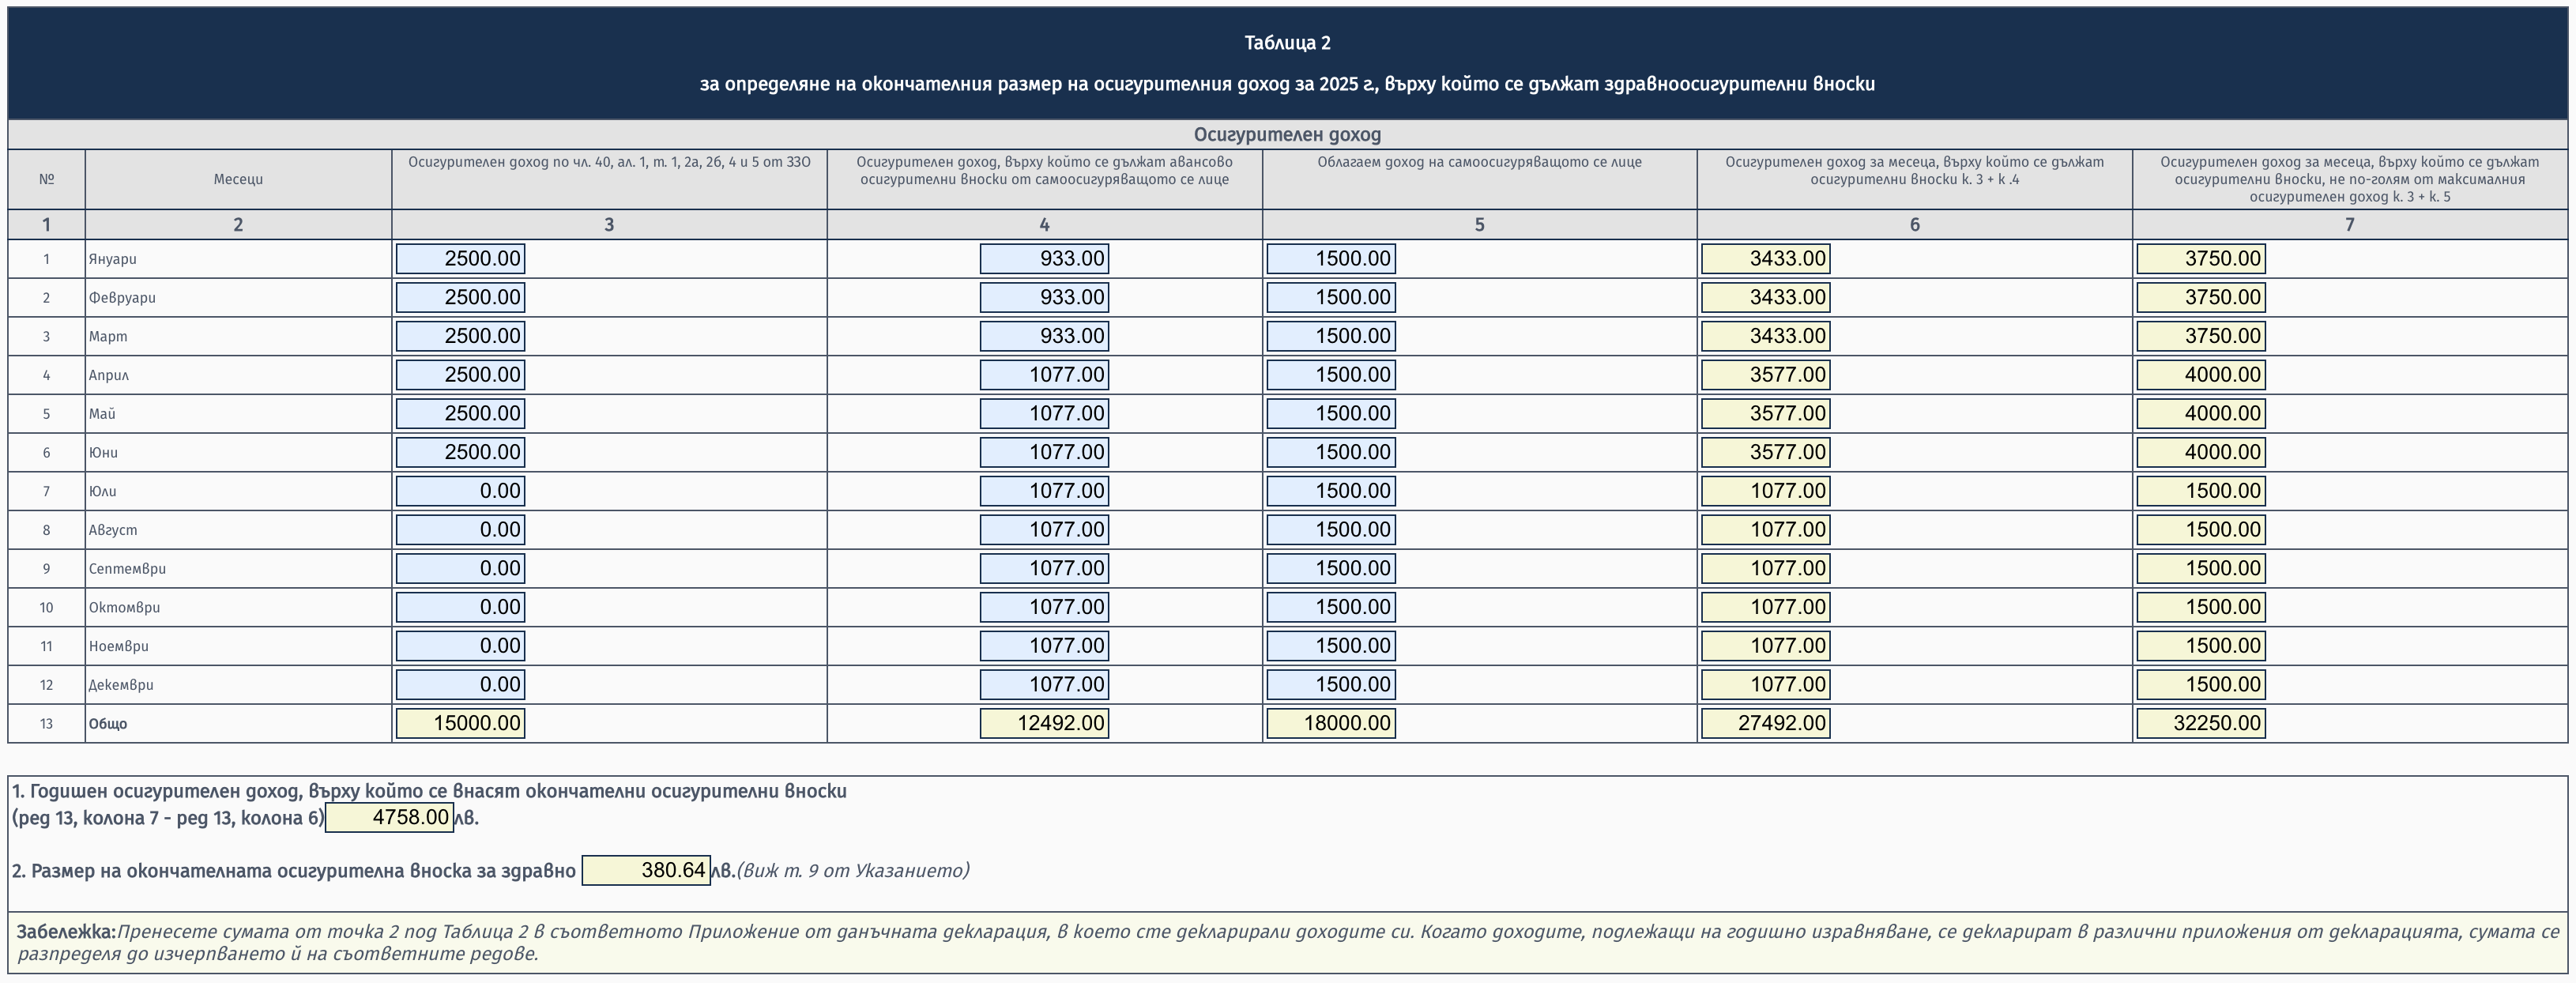Select August column 4 field 1077.00
The width and height of the screenshot is (2576, 983).
1044,529
